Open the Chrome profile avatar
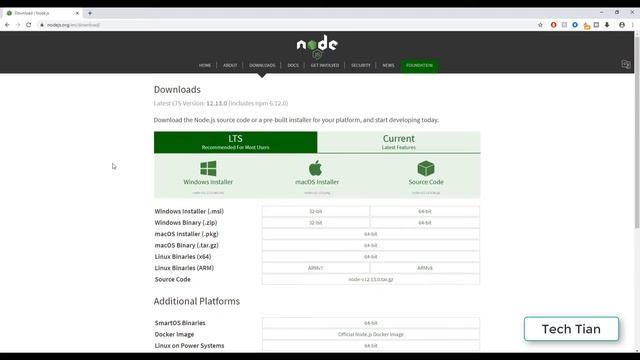640x360 pixels. [x=622, y=25]
